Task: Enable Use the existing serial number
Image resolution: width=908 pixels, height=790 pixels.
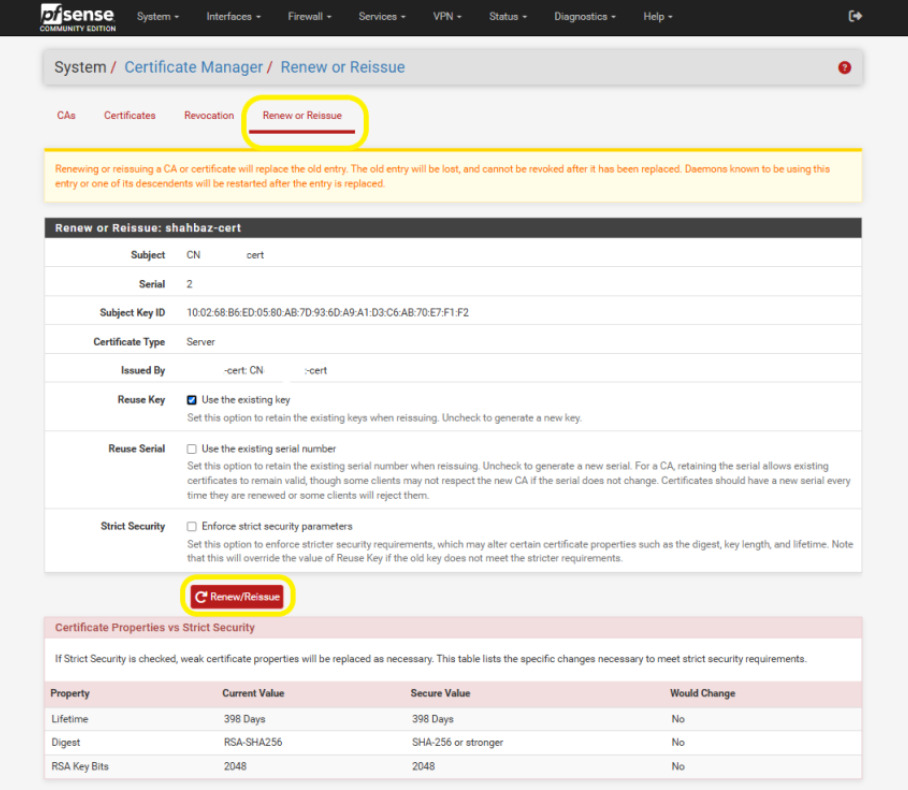Action: 192,449
